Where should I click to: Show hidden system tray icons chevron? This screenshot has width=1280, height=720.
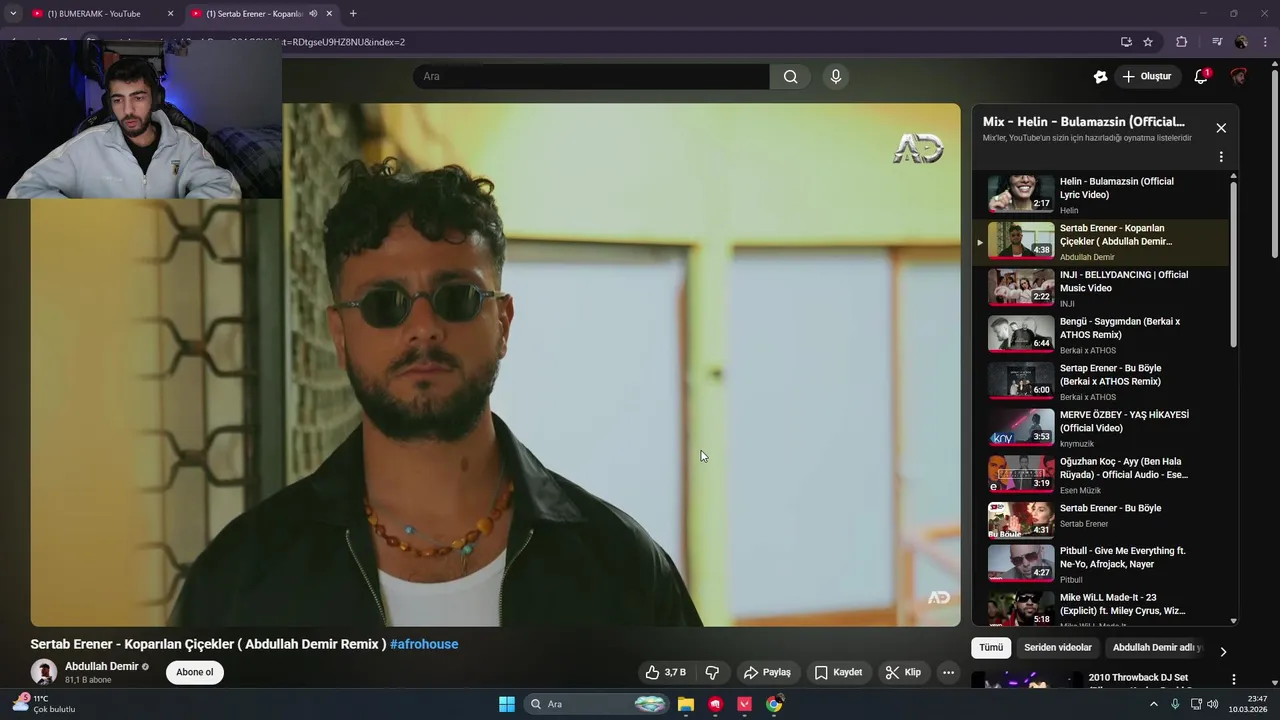point(1154,704)
